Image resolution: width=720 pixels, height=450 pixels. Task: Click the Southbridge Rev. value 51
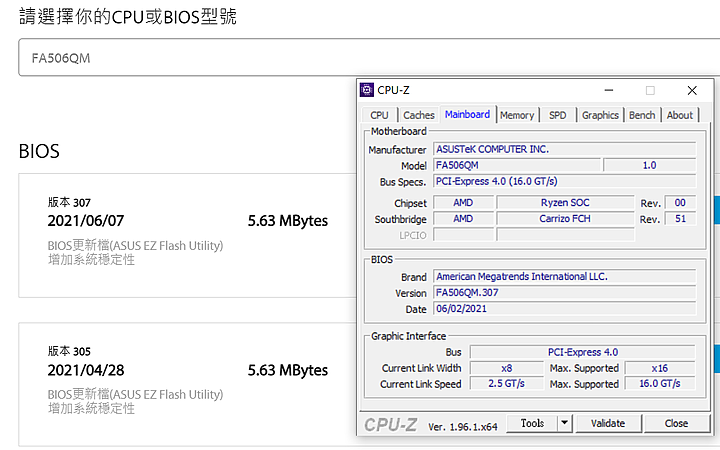click(x=680, y=219)
